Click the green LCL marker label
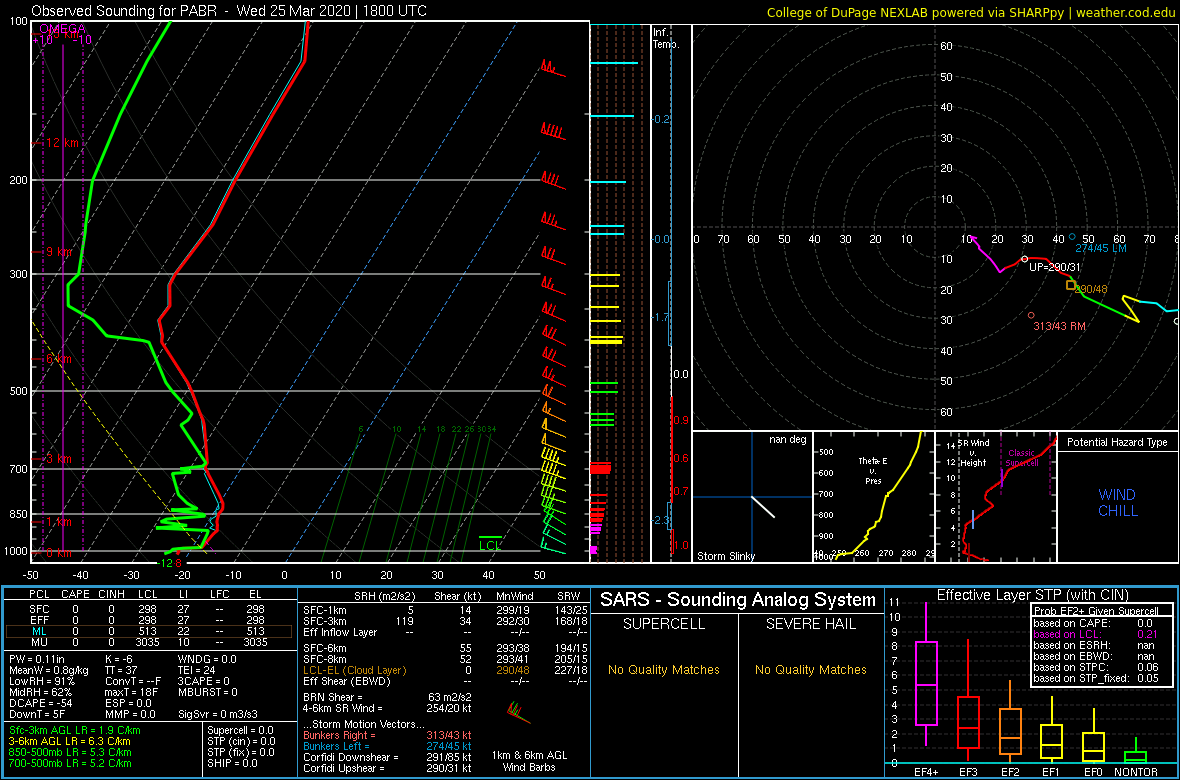The width and height of the screenshot is (1180, 780). [490, 546]
